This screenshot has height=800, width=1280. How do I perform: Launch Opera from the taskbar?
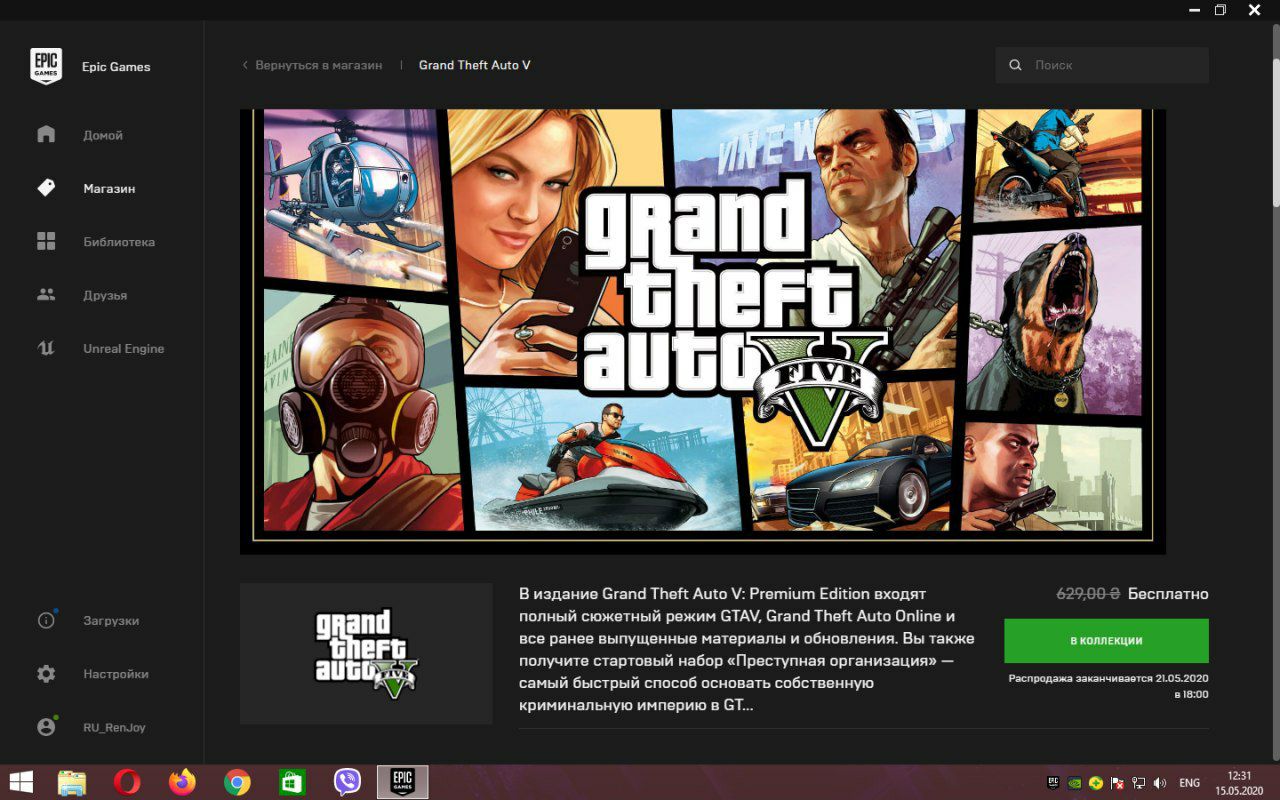(127, 782)
